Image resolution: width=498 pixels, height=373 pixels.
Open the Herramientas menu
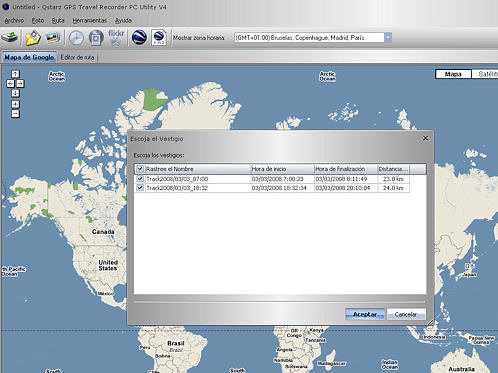coord(89,20)
